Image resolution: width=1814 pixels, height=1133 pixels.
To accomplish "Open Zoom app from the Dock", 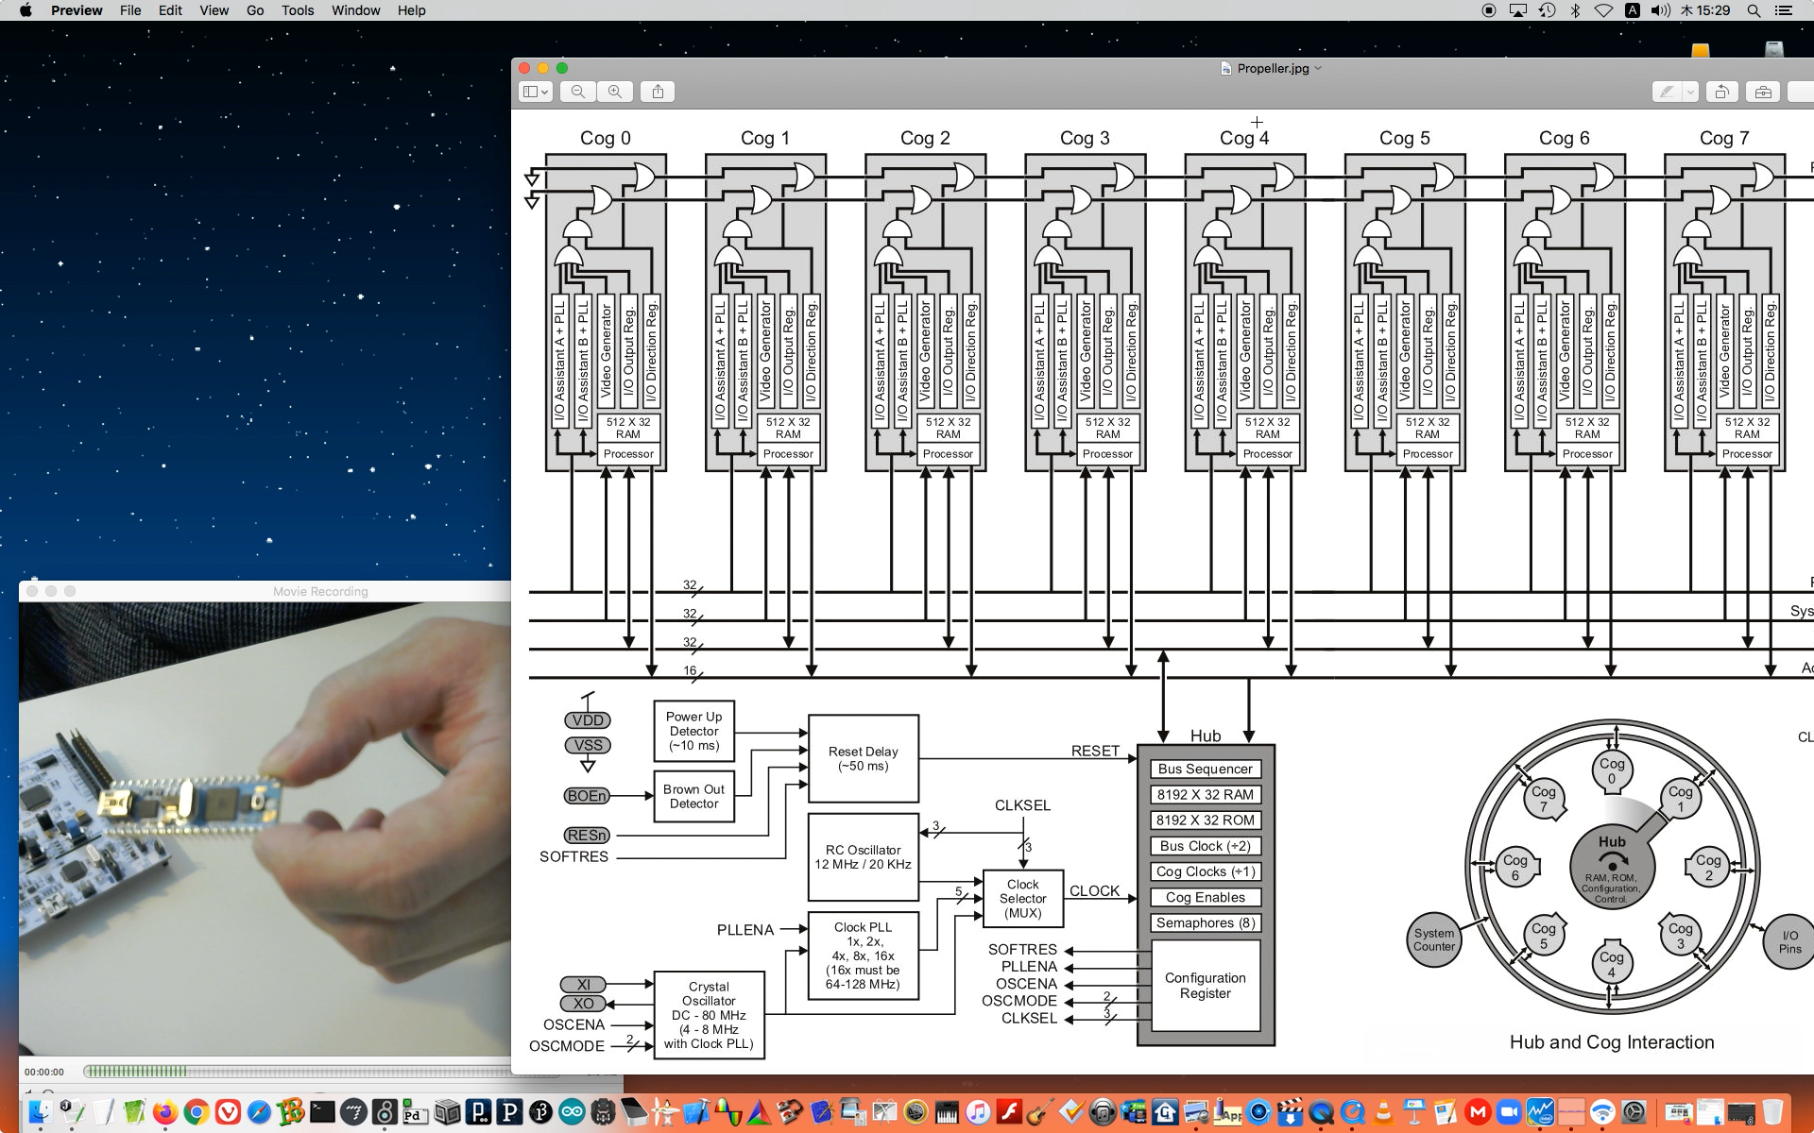I will (x=1509, y=1111).
